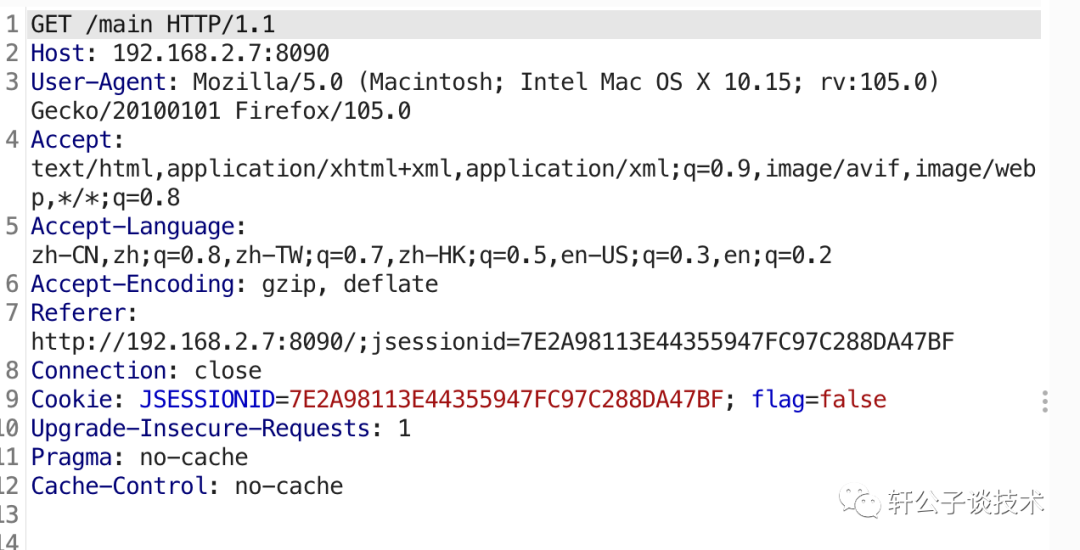The width and height of the screenshot is (1080, 550).
Task: Click the Accept header name on line 4
Action: (x=75, y=140)
